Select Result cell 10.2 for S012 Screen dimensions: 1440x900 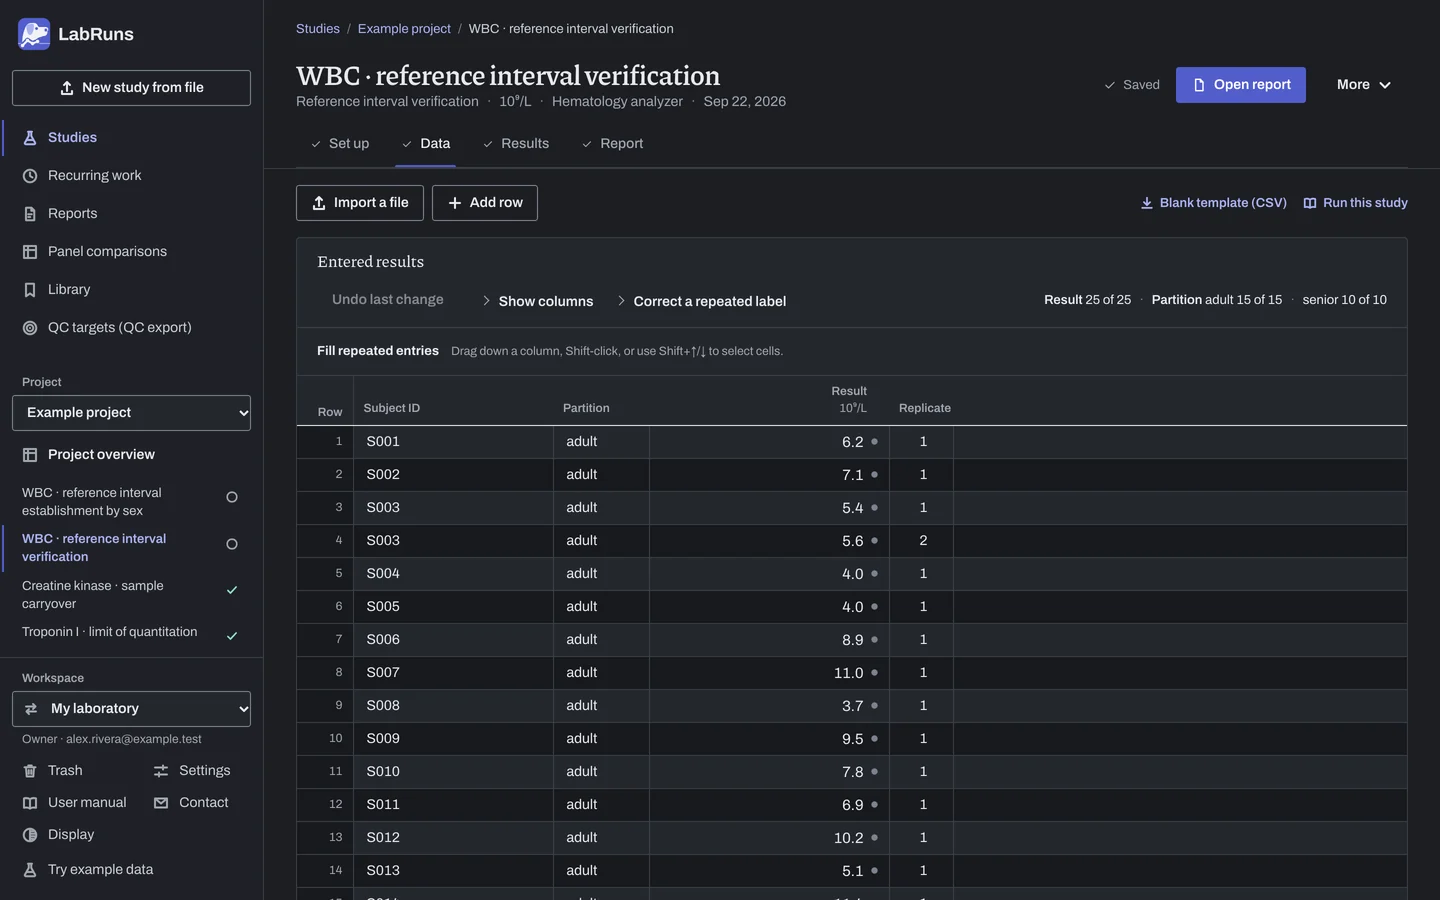(x=769, y=838)
